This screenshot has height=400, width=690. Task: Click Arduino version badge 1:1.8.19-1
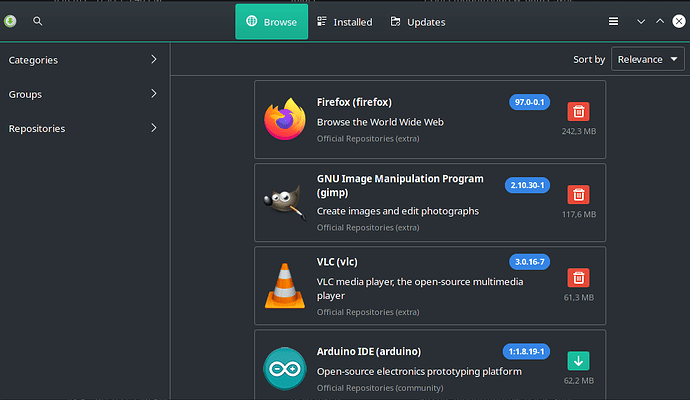526,352
